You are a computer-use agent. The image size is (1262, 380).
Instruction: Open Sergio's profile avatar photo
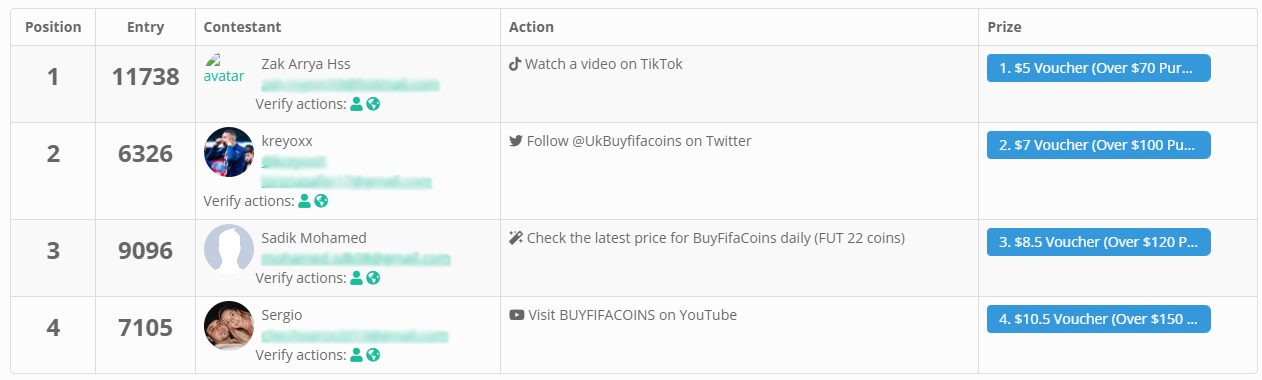(x=229, y=326)
